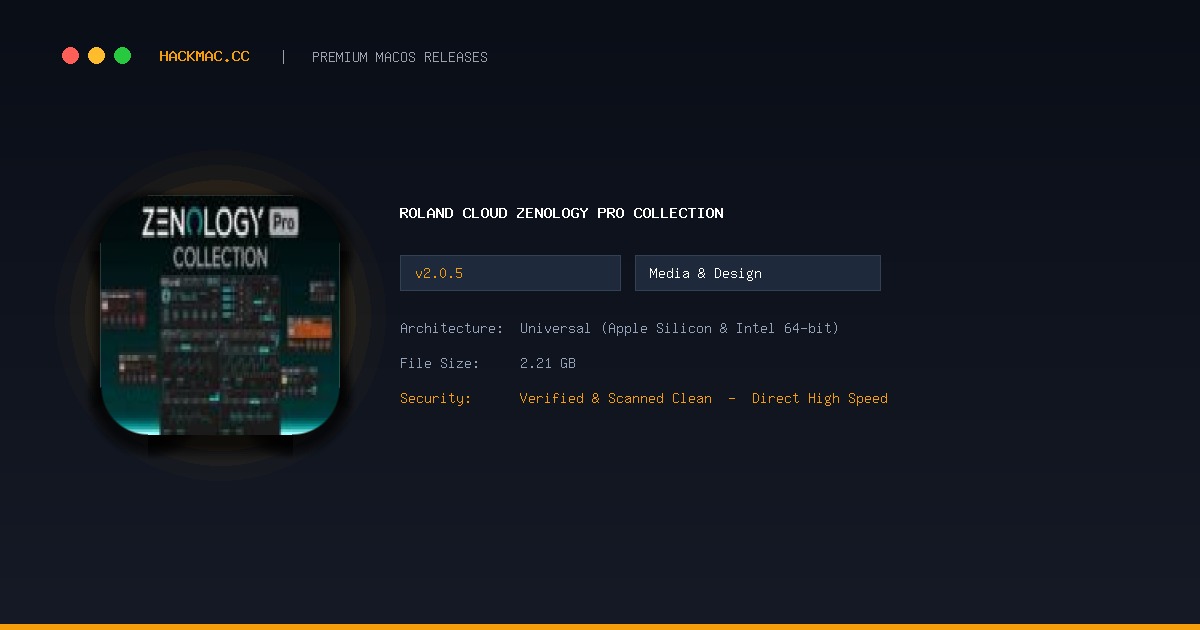Click the 'Media & Design' category badge
Image resolution: width=1200 pixels, height=630 pixels.
point(758,273)
